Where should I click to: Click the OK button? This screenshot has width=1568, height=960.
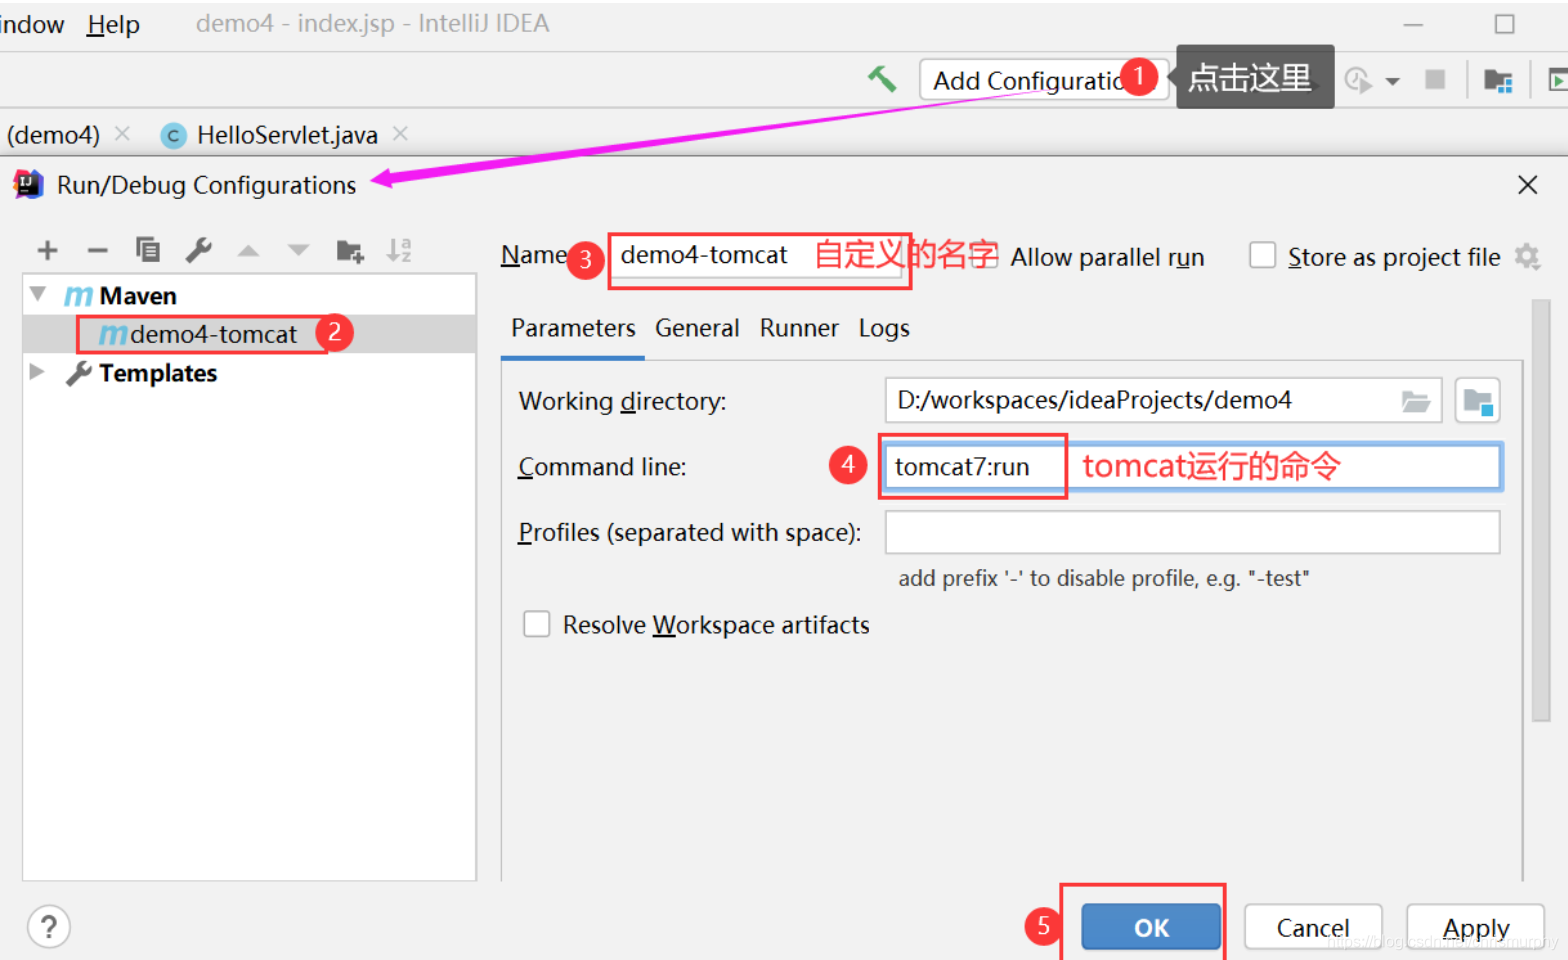[x=1151, y=927]
